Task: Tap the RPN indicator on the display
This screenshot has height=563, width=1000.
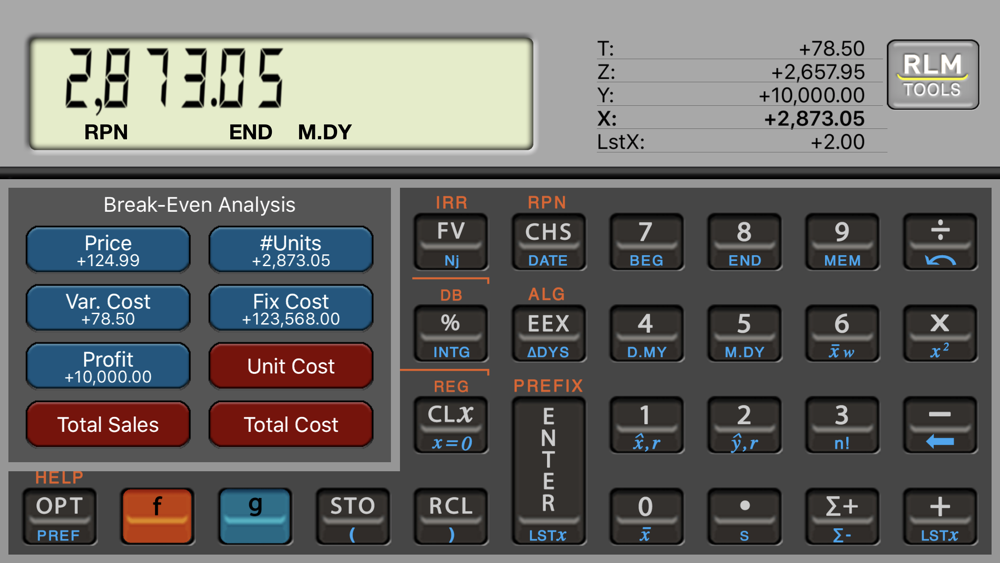Action: (x=106, y=132)
